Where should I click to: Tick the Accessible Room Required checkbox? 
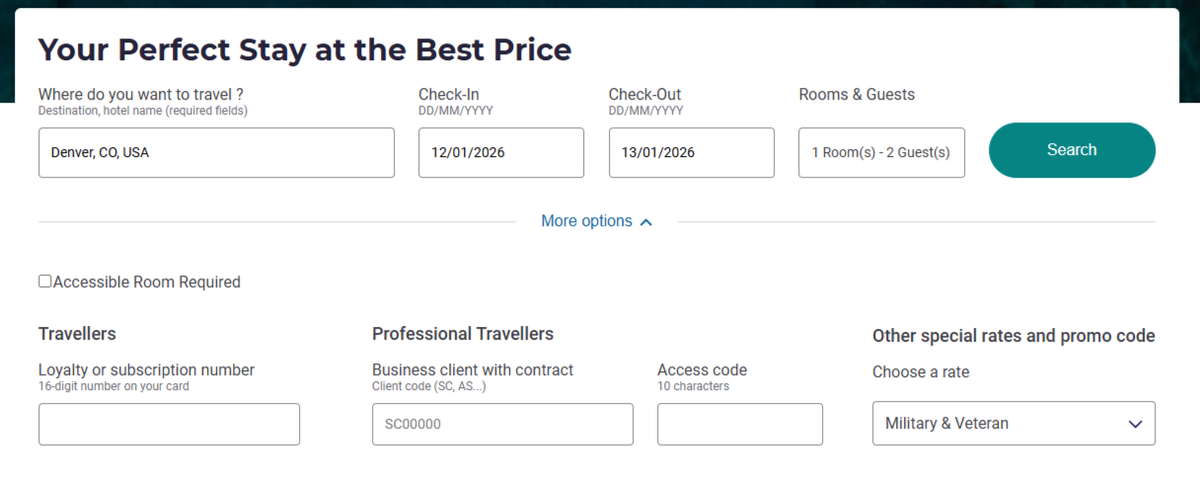coord(45,282)
